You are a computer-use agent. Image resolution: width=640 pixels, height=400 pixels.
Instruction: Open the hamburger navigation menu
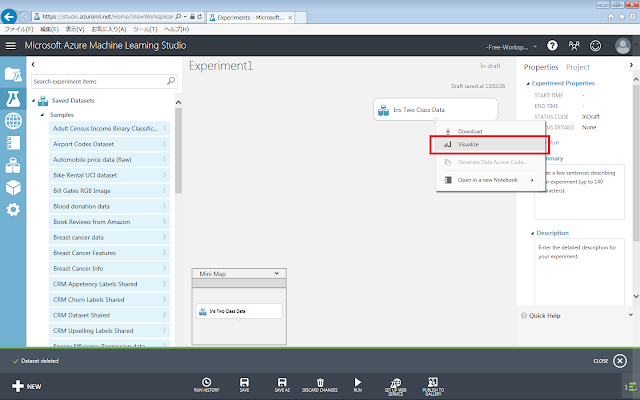tap(11, 46)
